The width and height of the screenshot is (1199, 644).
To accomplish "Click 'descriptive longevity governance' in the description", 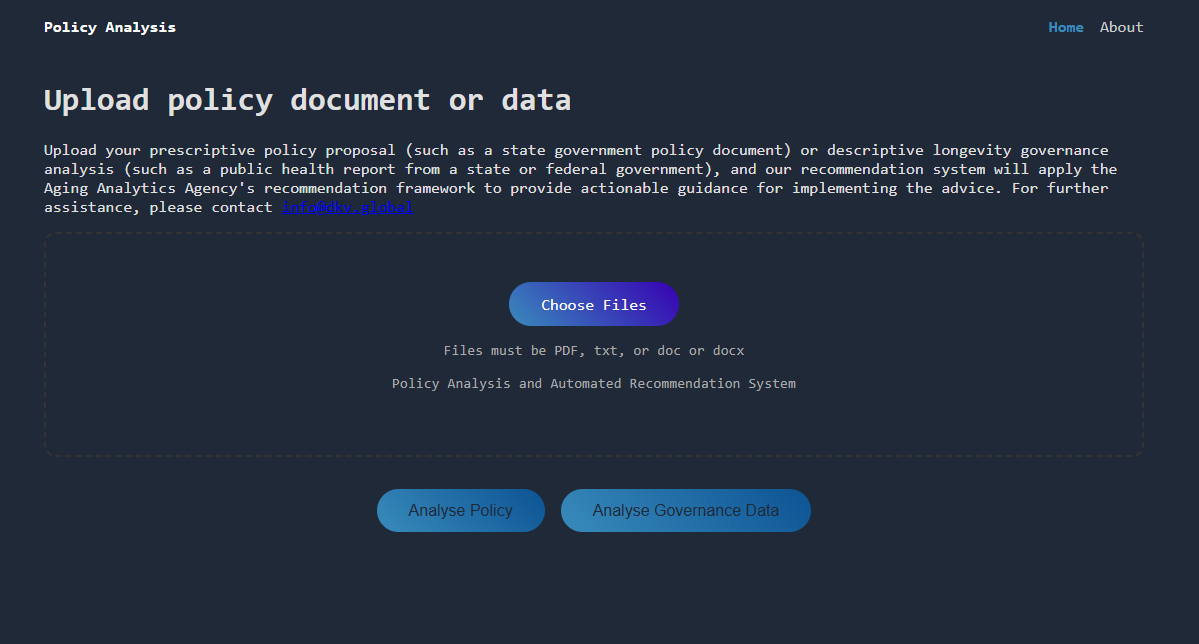I will [967, 150].
